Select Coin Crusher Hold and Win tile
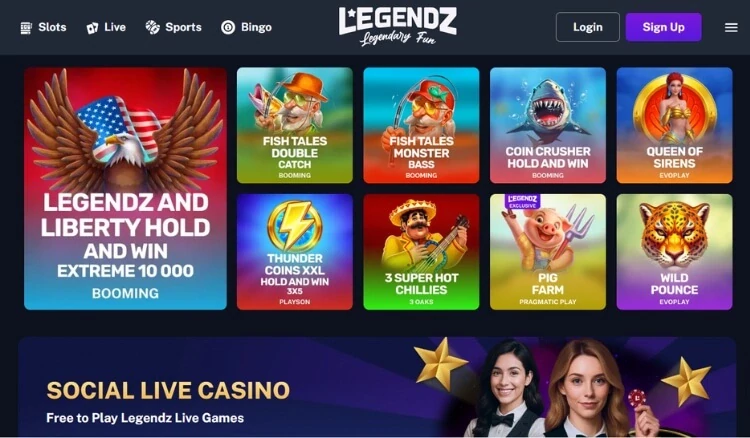This screenshot has width=750, height=438. [548, 125]
